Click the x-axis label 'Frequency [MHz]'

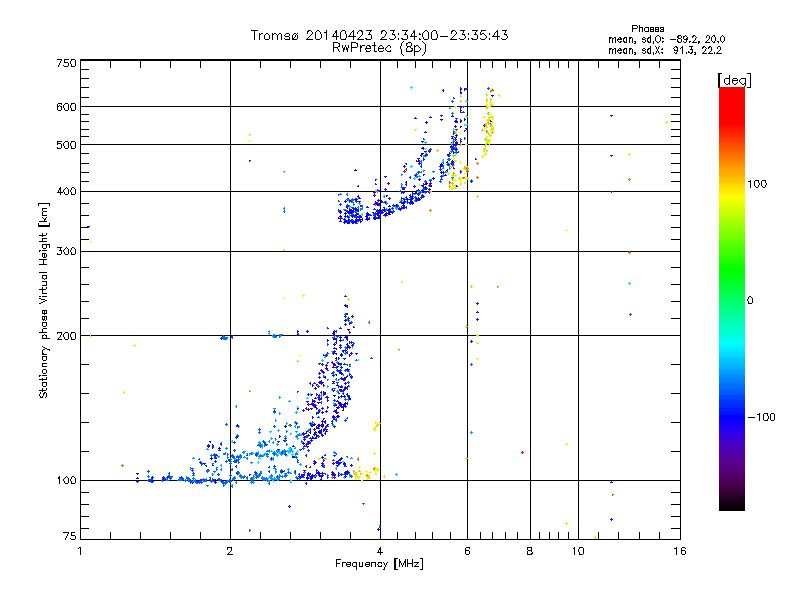(379, 564)
